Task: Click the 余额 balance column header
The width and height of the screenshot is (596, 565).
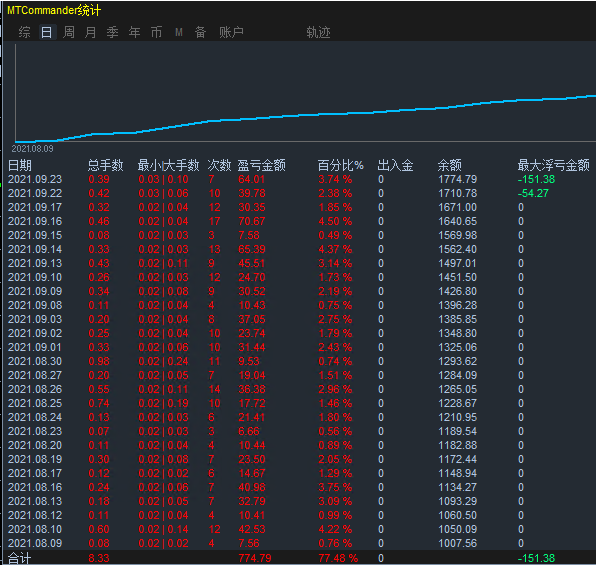Action: pyautogui.click(x=450, y=165)
